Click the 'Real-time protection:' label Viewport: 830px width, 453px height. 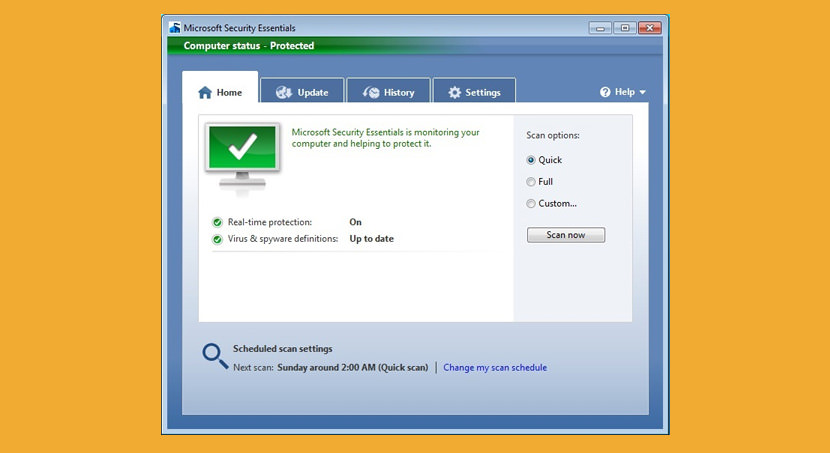270,222
